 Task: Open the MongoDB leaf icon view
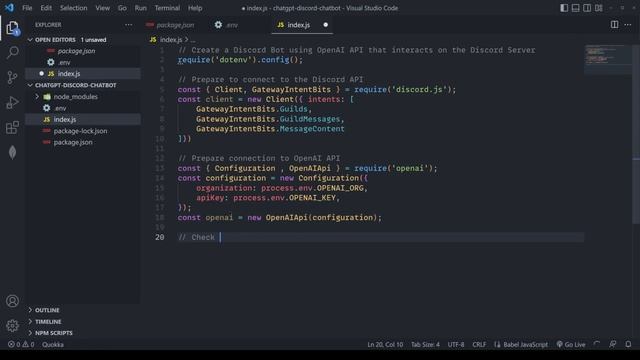[13, 152]
